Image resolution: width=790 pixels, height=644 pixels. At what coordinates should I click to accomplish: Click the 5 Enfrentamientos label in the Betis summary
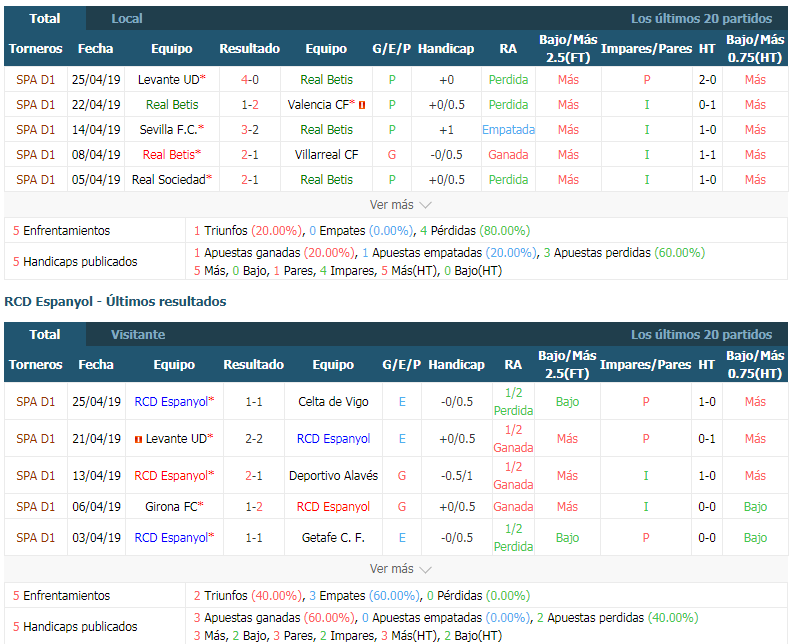click(x=61, y=231)
